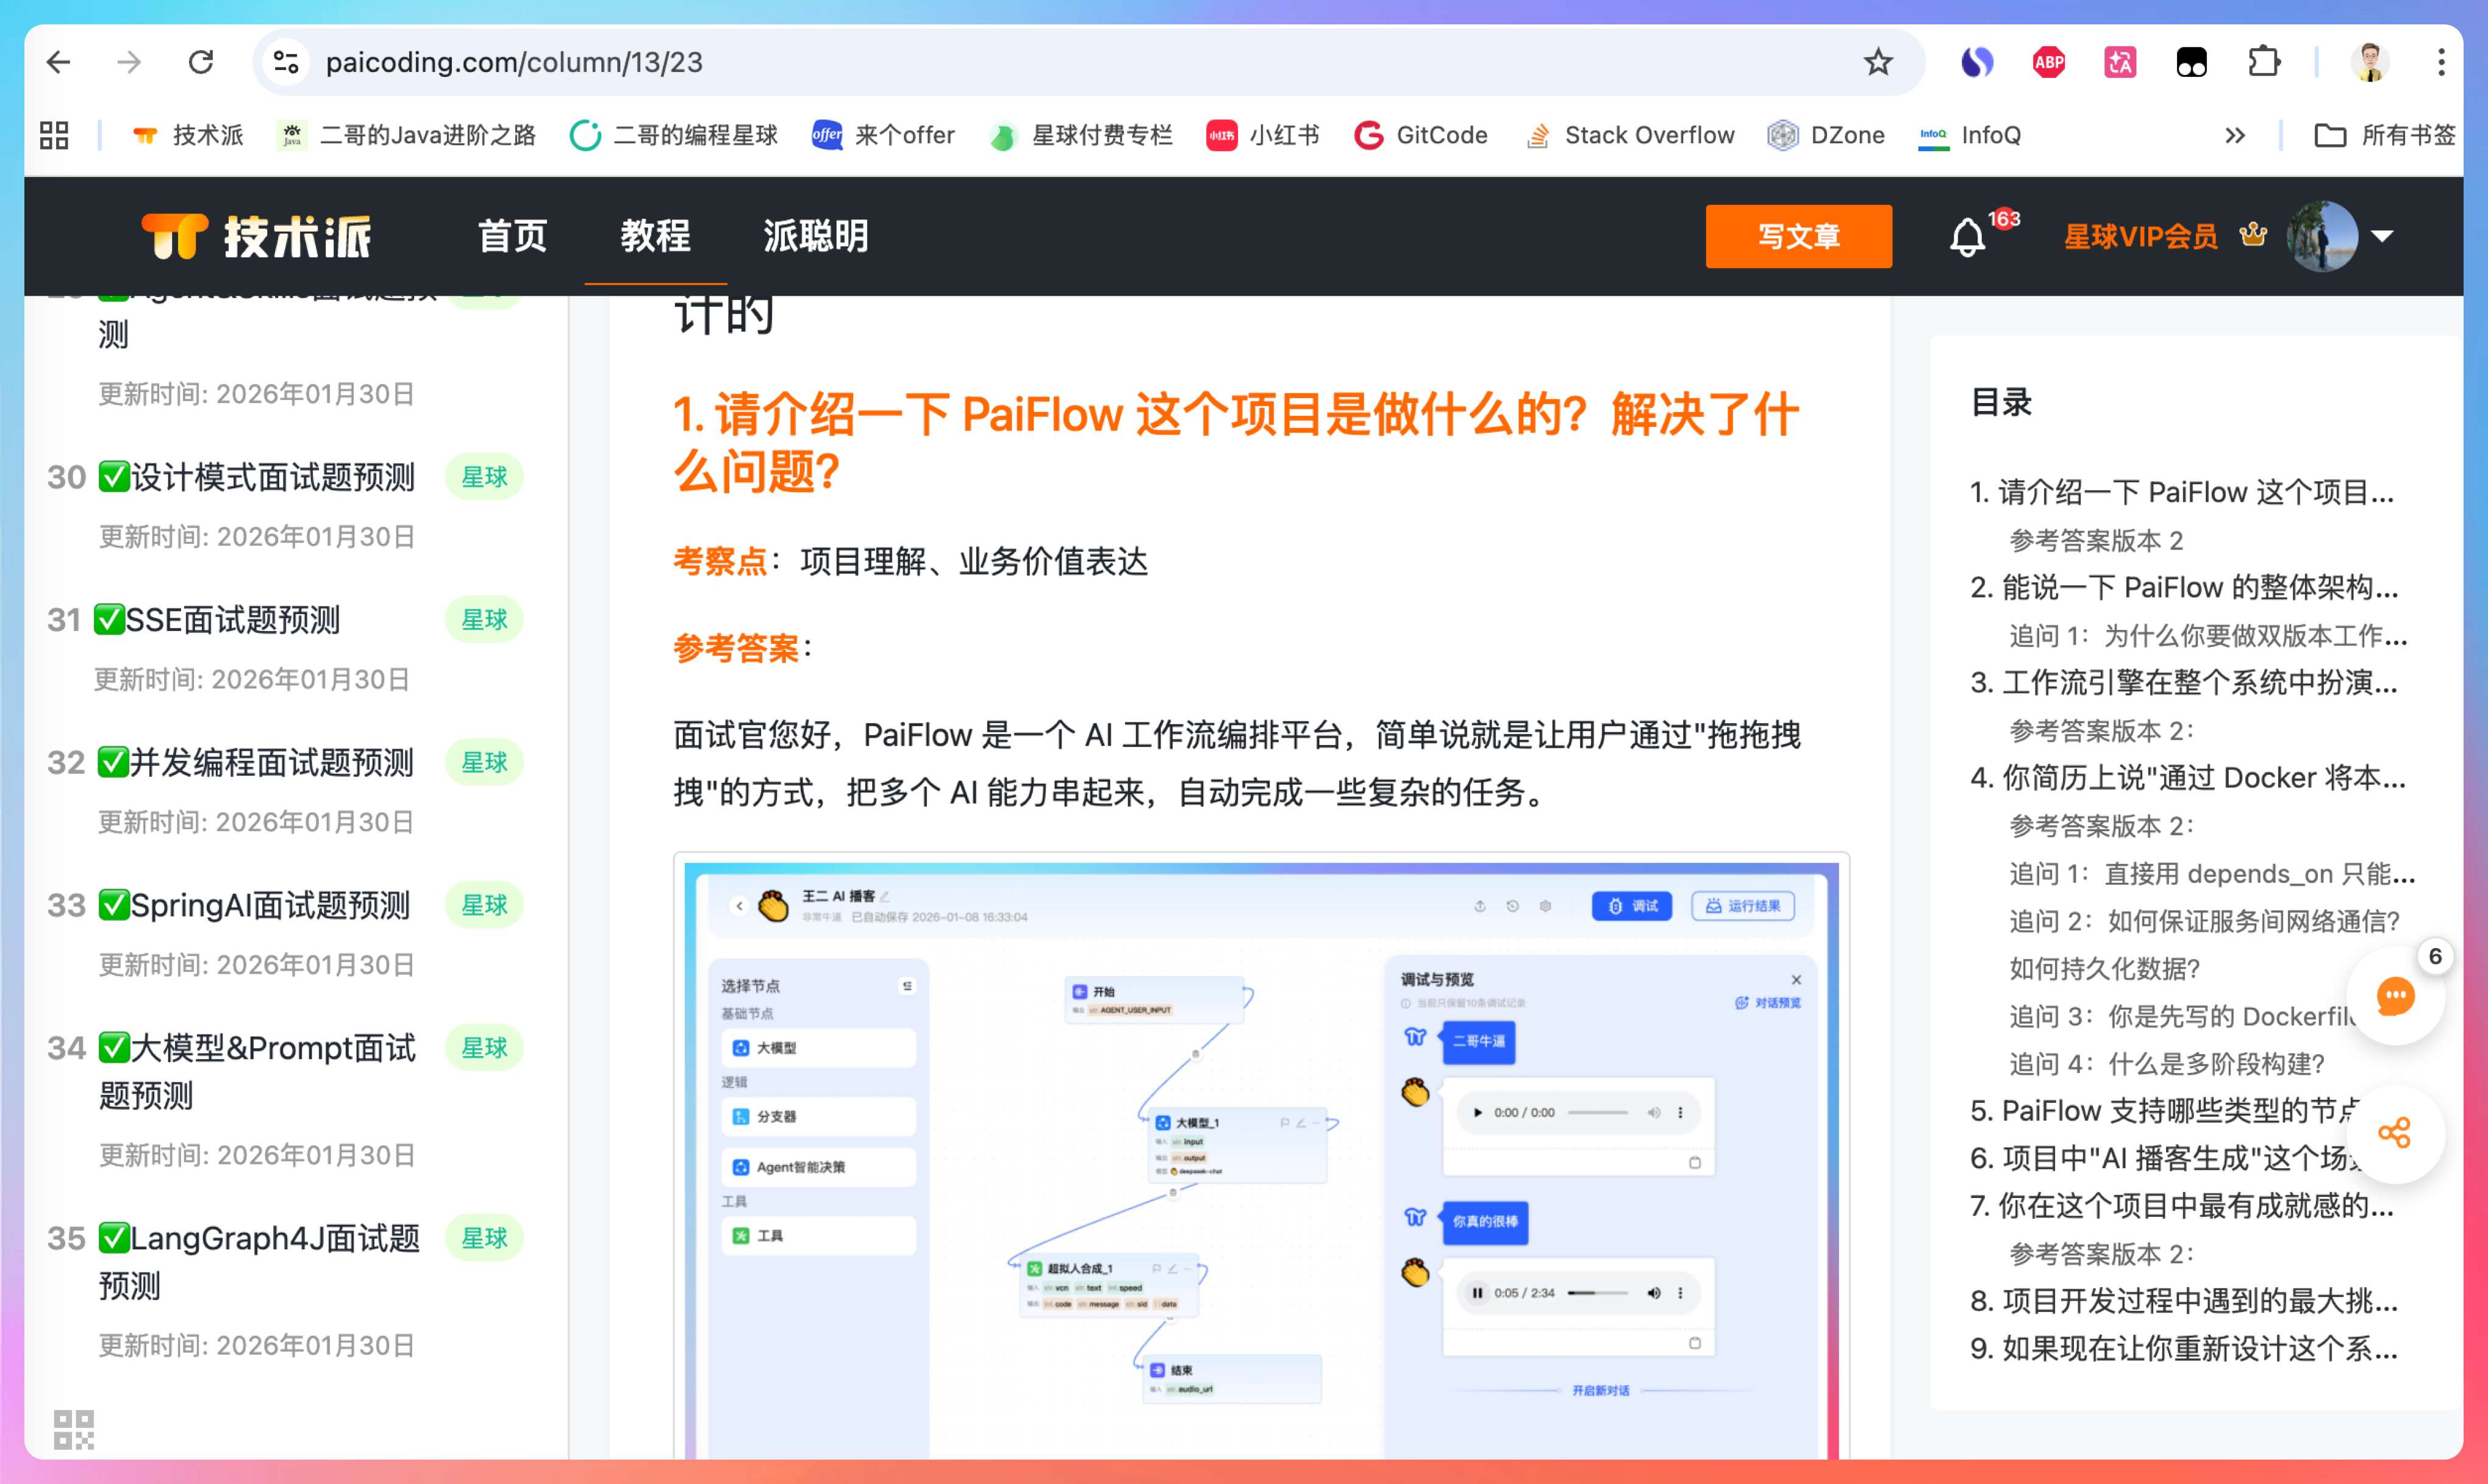Click site information toggle in address bar
Image resolution: width=2488 pixels, height=1484 pixels.
[286, 62]
